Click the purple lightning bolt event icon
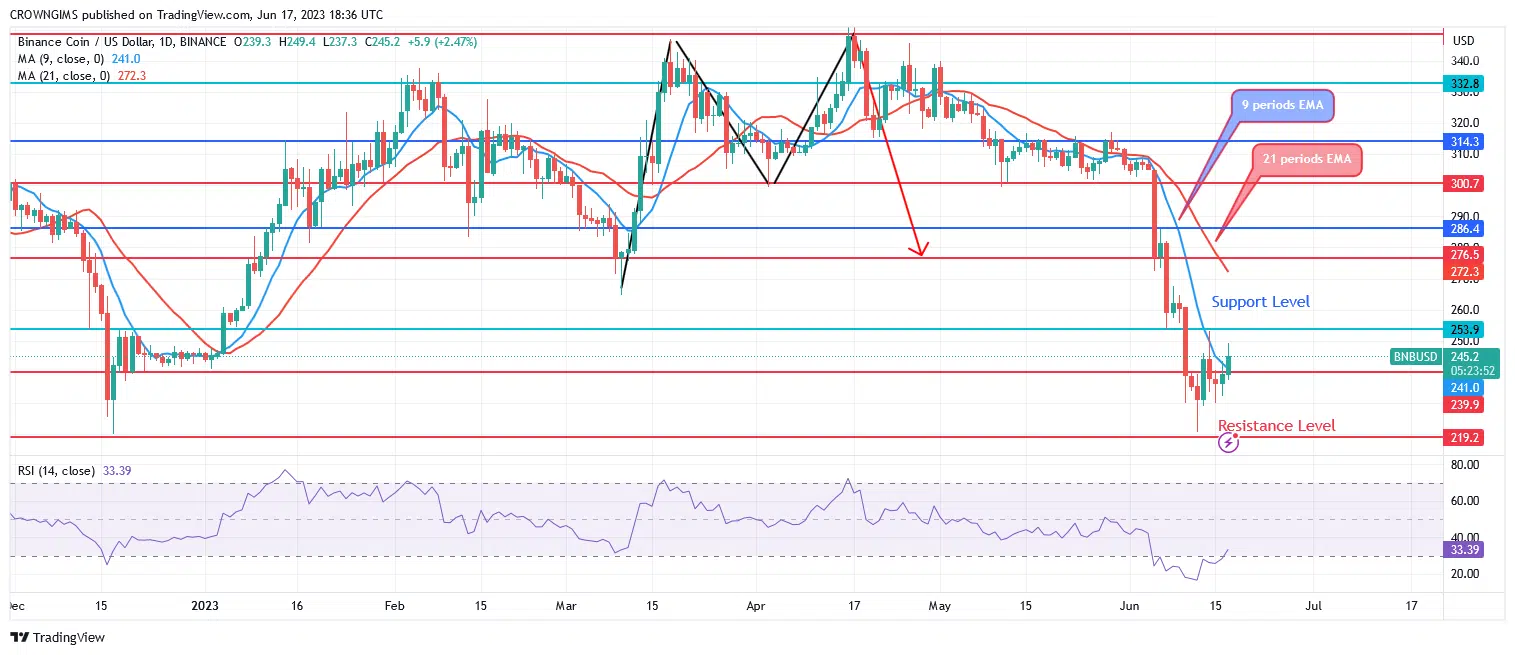Viewport: 1515px width, 655px height. [x=1229, y=443]
